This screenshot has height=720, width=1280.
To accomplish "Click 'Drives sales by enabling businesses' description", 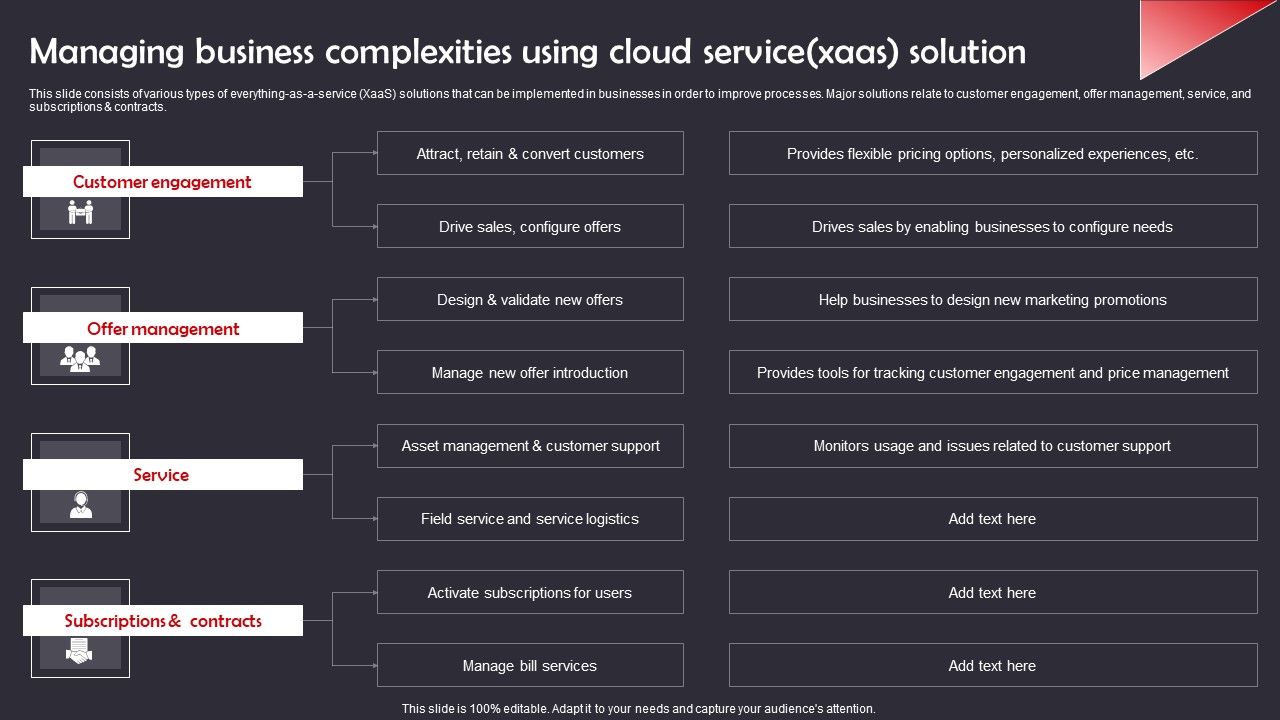I will (993, 226).
